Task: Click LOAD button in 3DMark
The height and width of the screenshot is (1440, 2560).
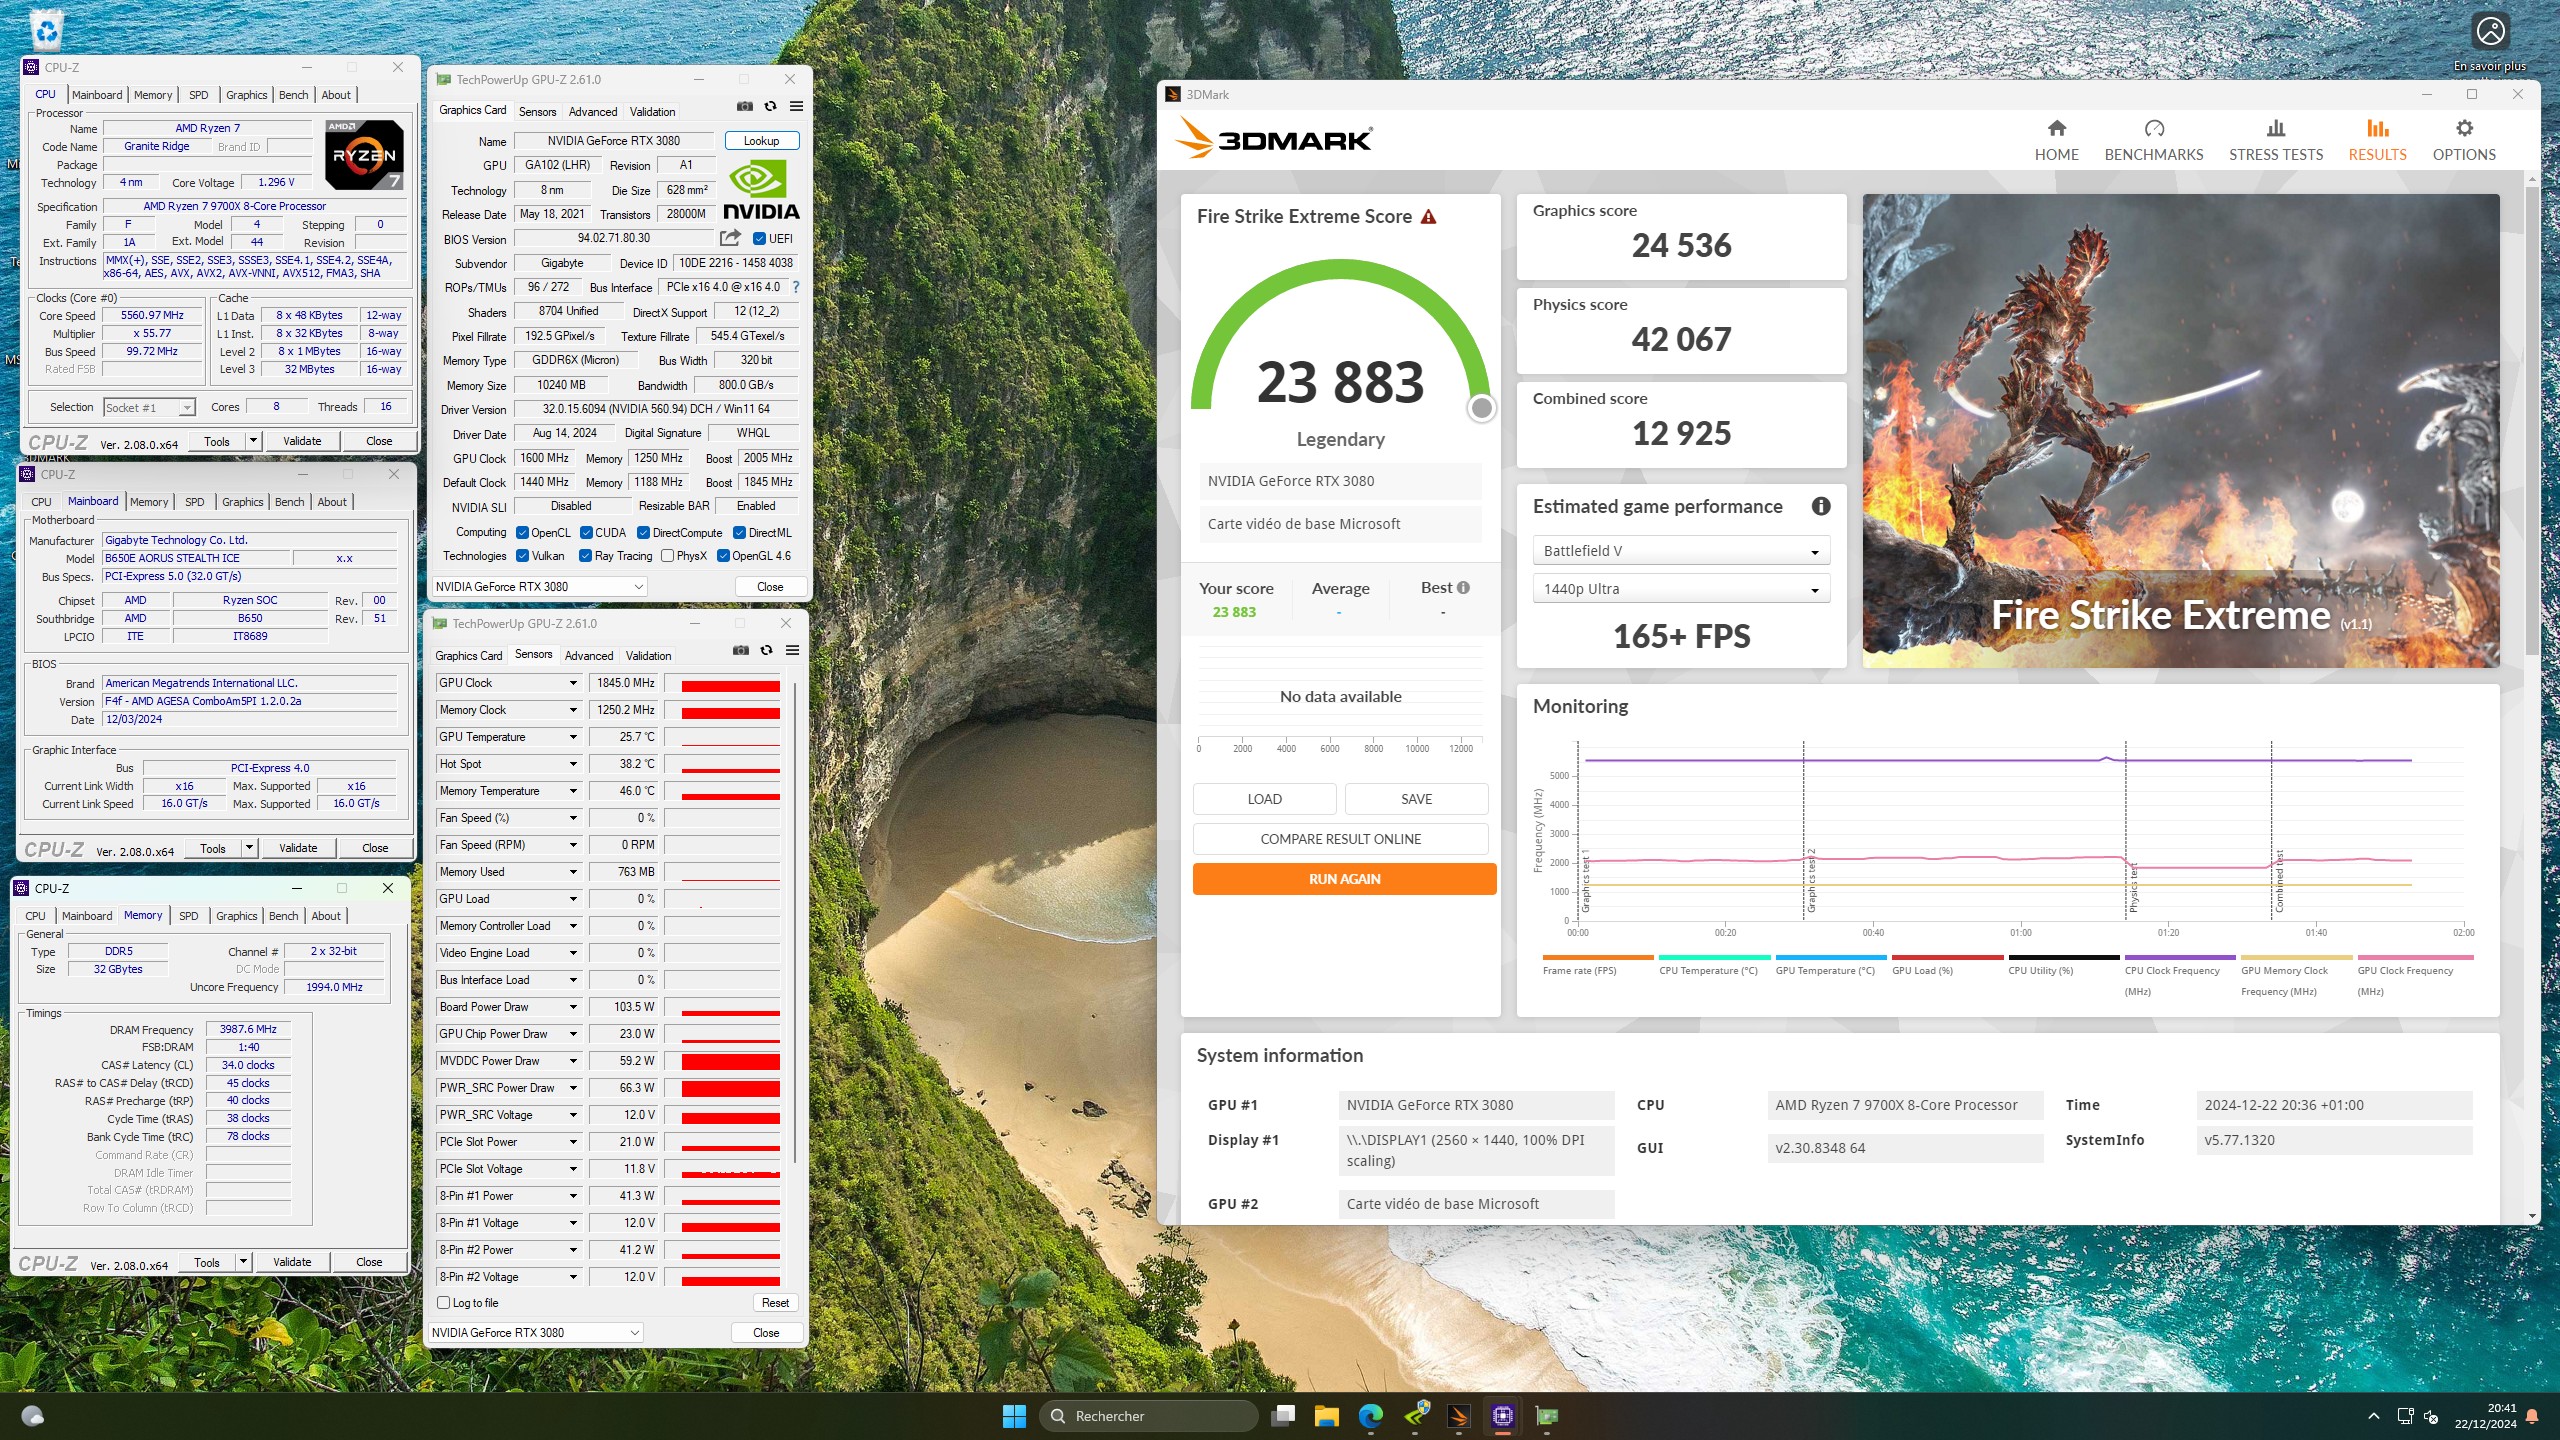Action: [x=1264, y=799]
